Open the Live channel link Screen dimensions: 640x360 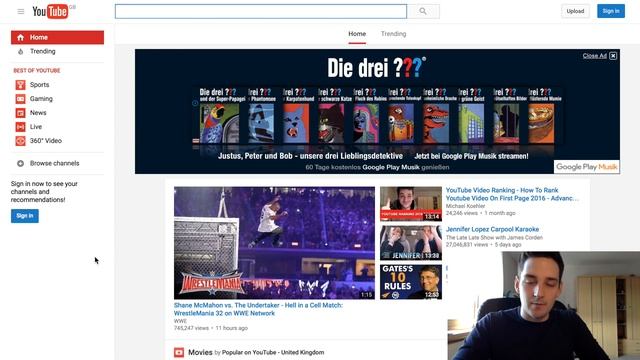(36, 127)
